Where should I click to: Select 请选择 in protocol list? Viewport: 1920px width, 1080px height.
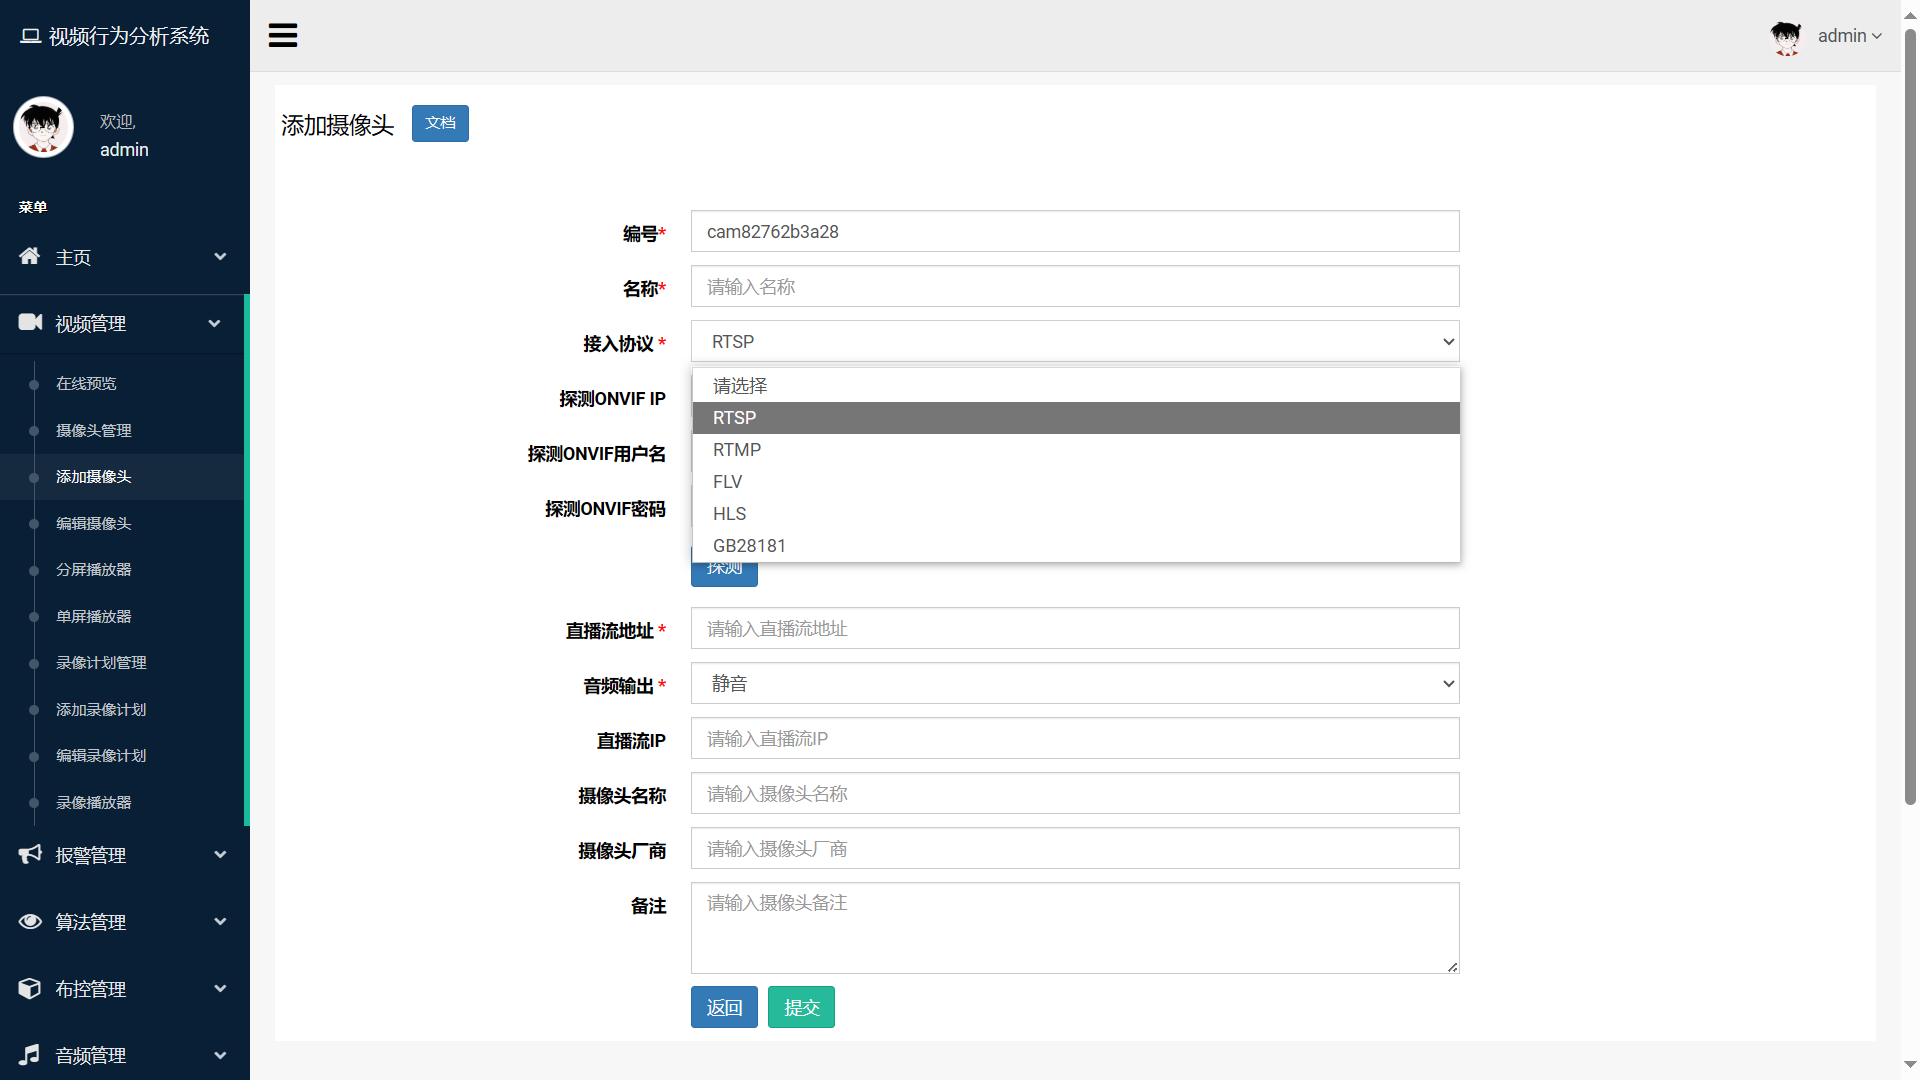(1076, 386)
